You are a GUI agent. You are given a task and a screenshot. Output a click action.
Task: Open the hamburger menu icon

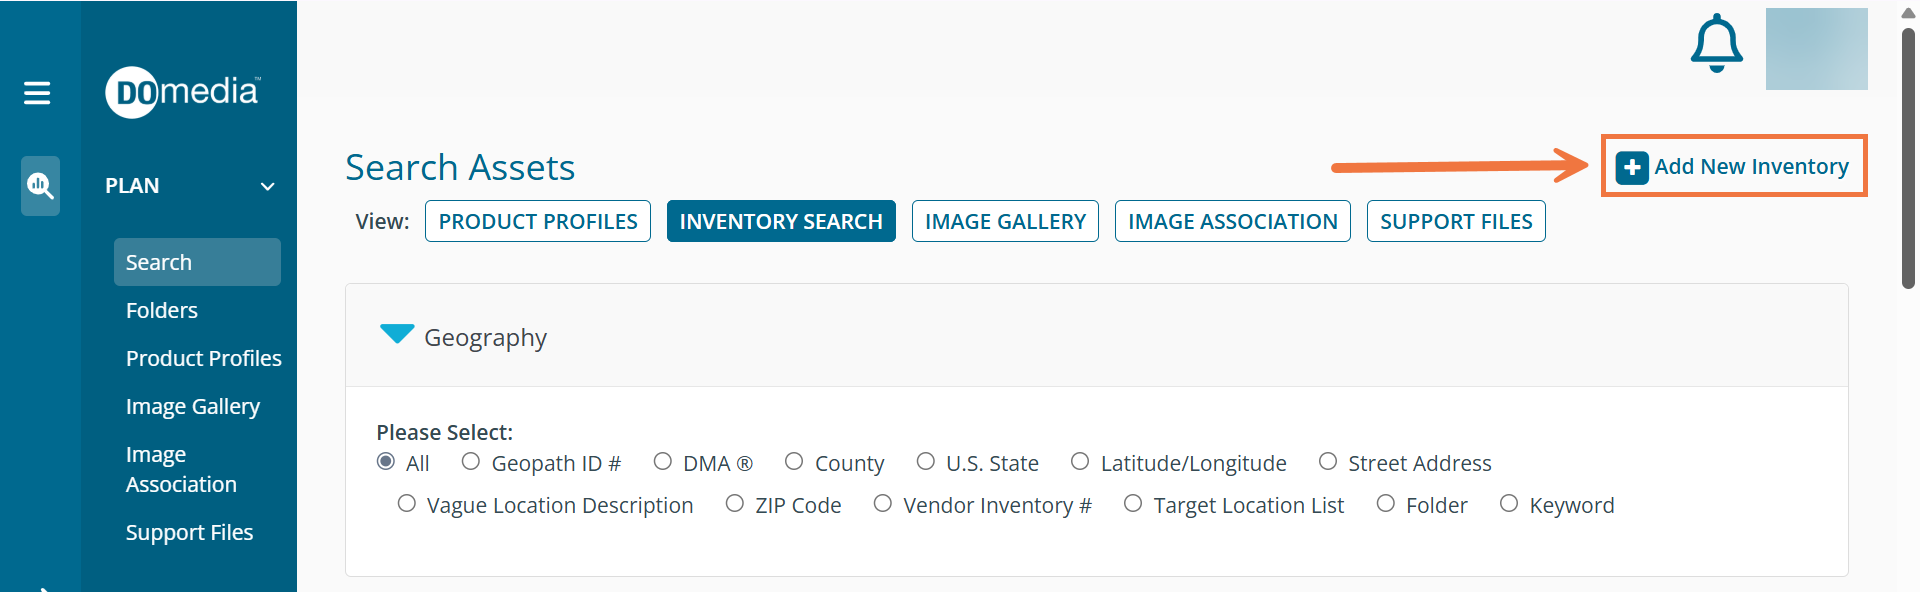click(37, 93)
